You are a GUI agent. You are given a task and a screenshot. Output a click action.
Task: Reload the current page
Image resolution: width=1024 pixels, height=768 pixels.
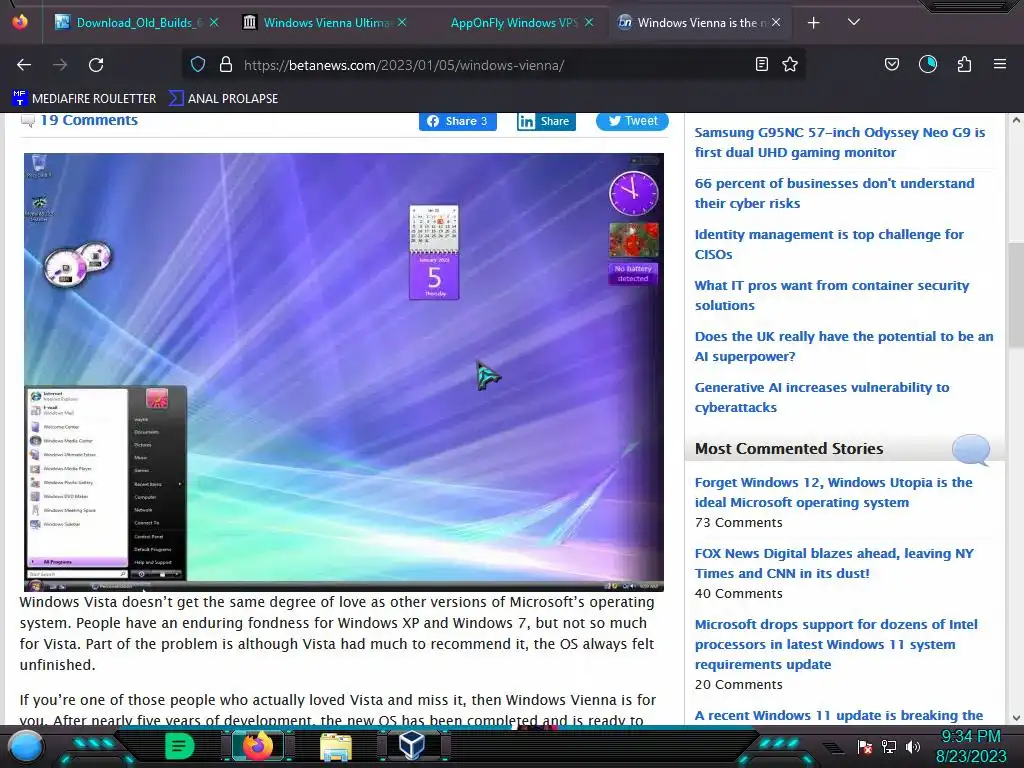[x=96, y=65]
